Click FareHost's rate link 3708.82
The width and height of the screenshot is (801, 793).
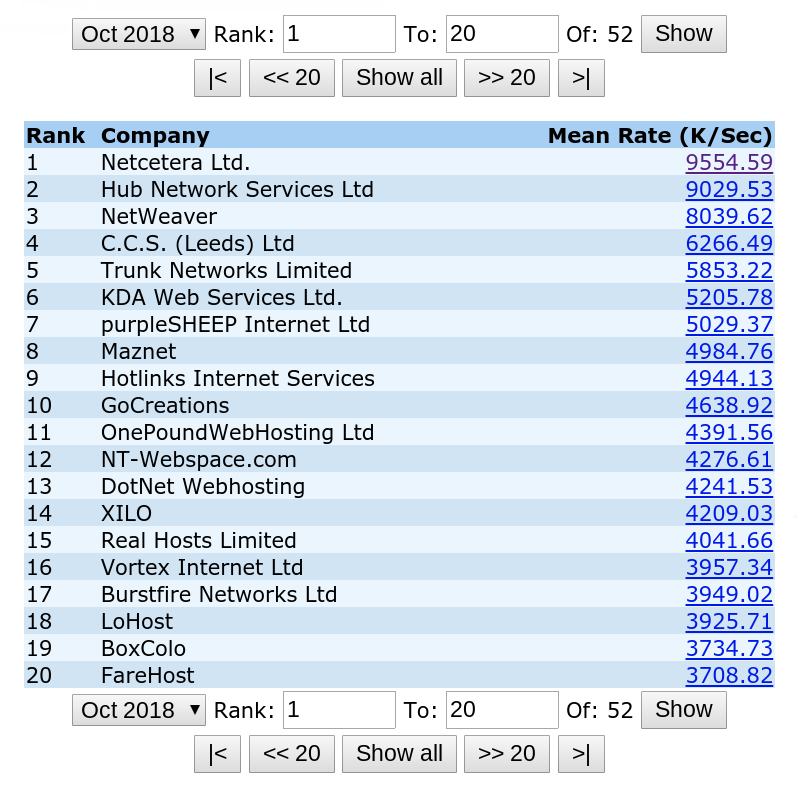pyautogui.click(x=729, y=675)
